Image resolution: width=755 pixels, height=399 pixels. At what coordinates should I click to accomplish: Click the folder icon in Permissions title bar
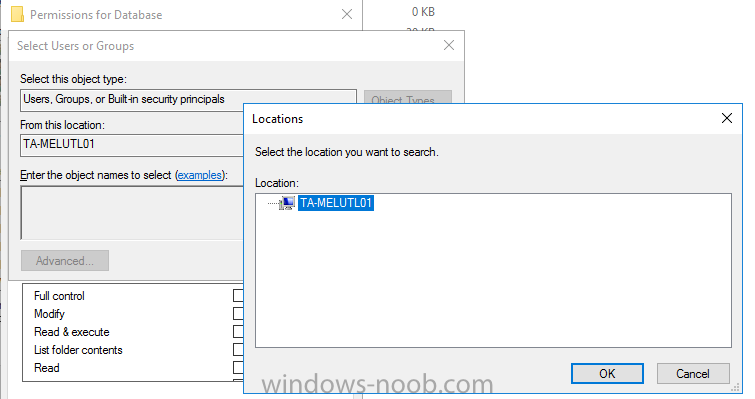17,14
